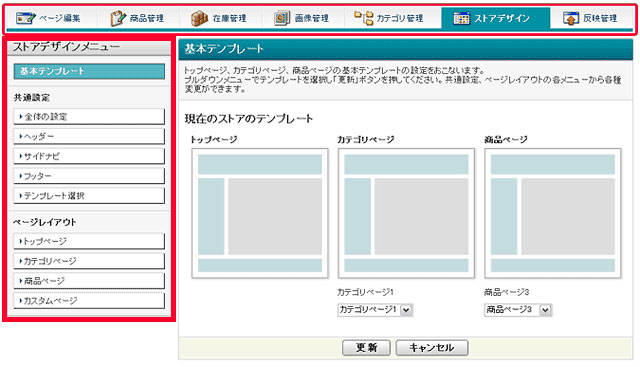The width and height of the screenshot is (640, 367).
Task: Click the キャンセル button
Action: [432, 347]
